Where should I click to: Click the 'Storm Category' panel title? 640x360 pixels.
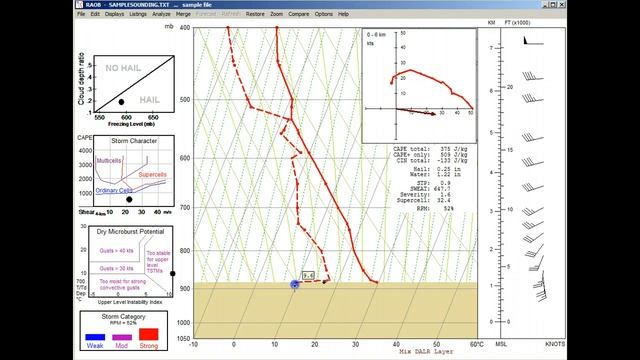click(123, 317)
